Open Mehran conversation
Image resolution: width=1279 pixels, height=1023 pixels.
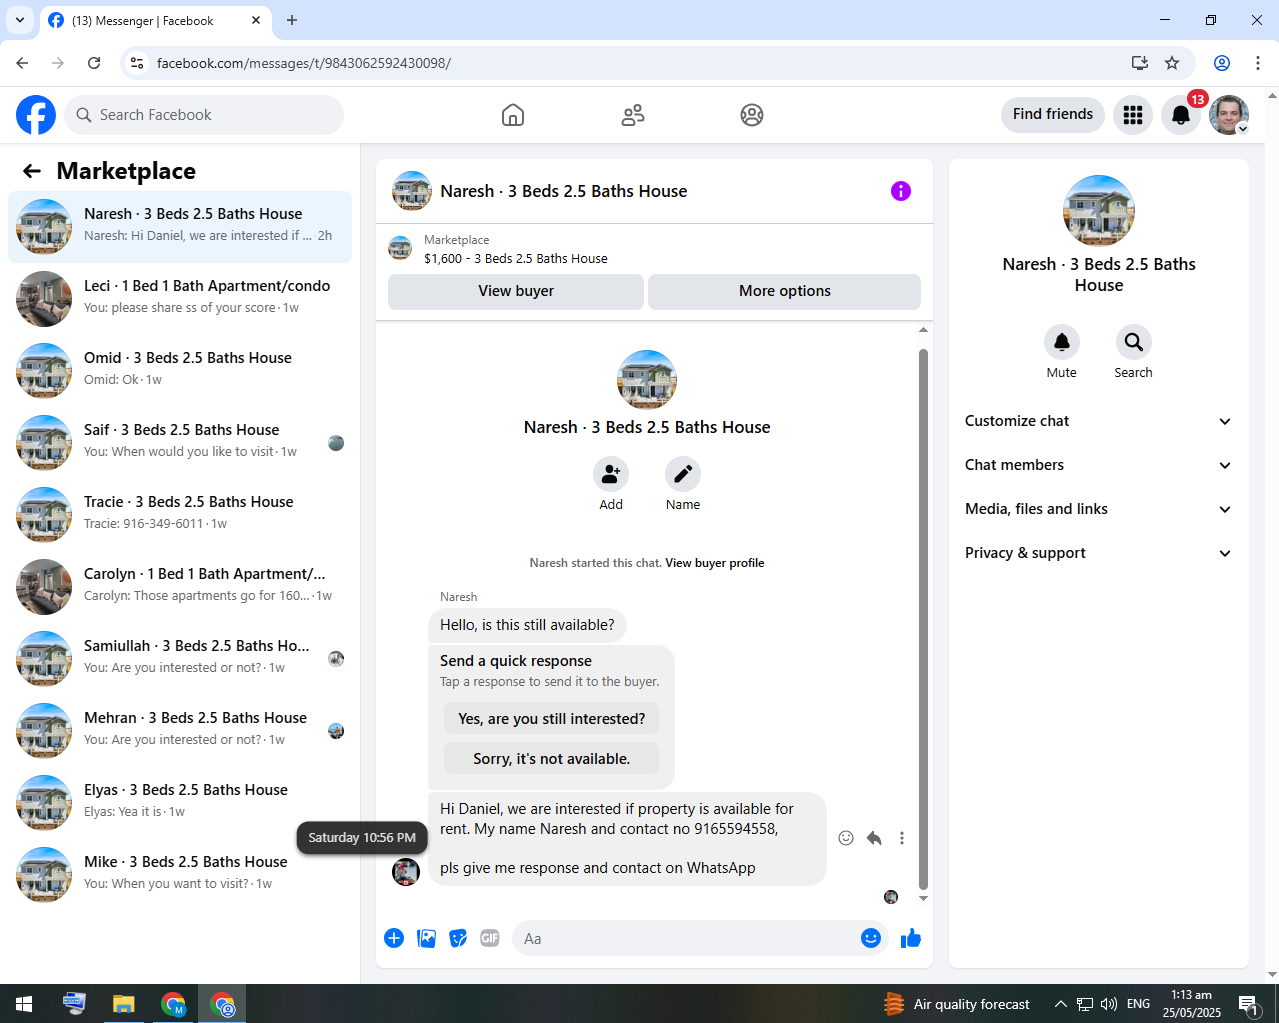pyautogui.click(x=180, y=731)
